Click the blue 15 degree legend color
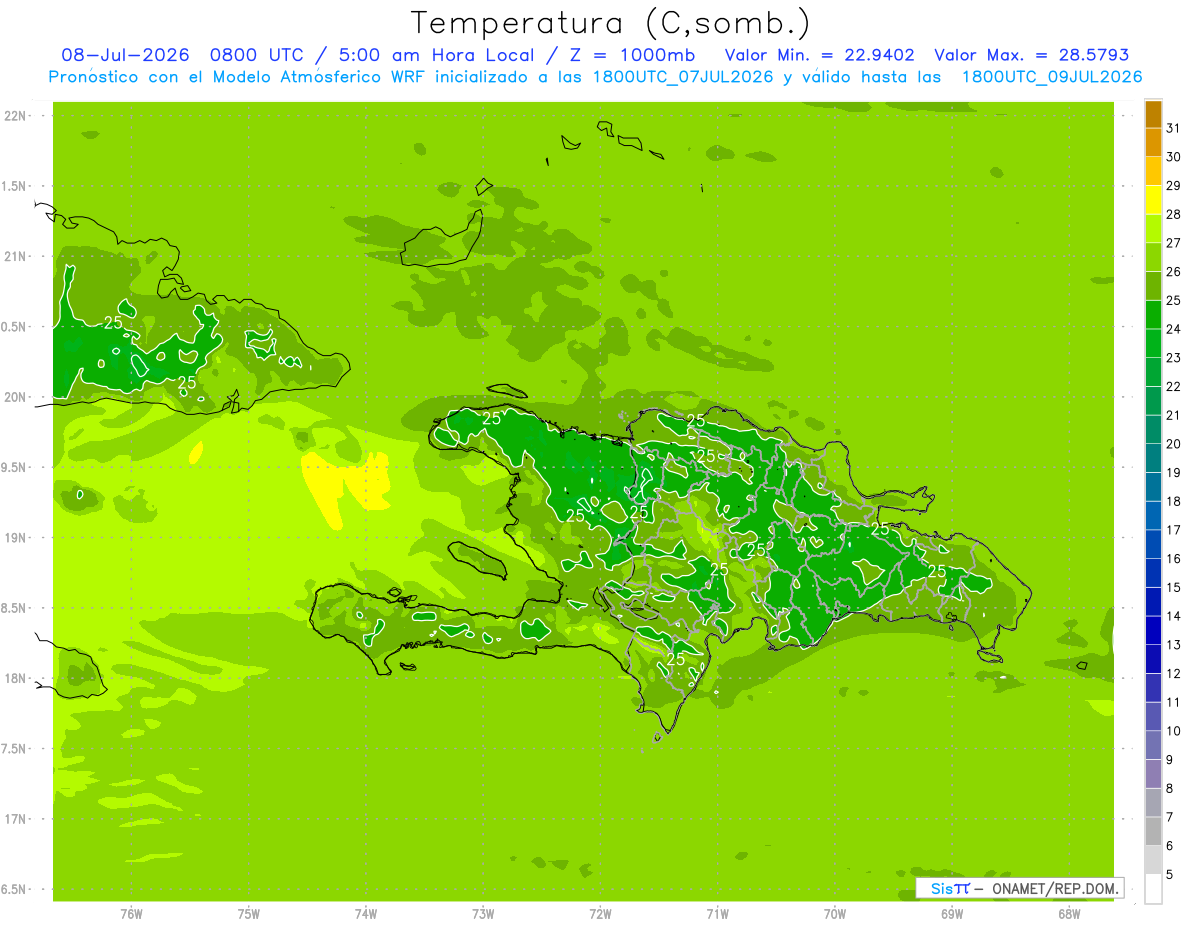The image size is (1200, 927). pos(1153,573)
